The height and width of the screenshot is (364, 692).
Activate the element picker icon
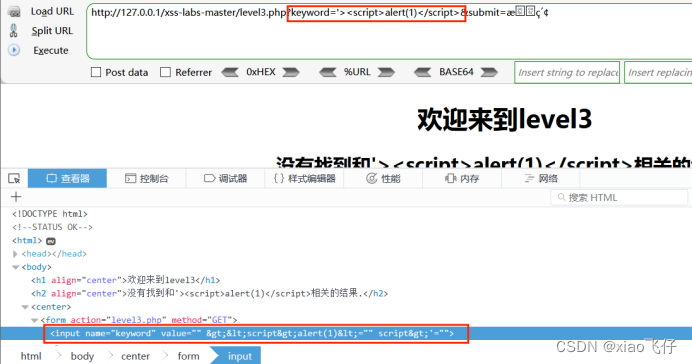point(14,178)
